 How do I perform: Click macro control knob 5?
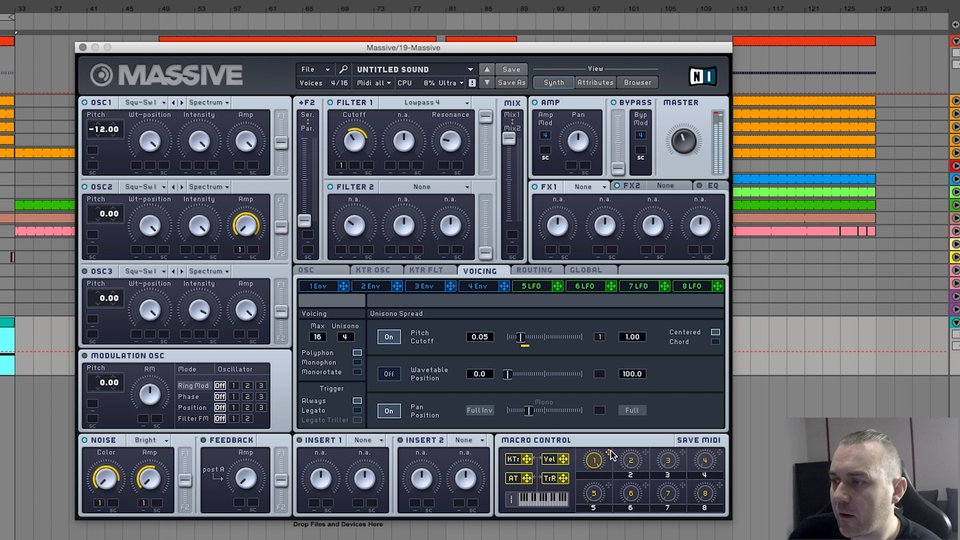click(593, 493)
